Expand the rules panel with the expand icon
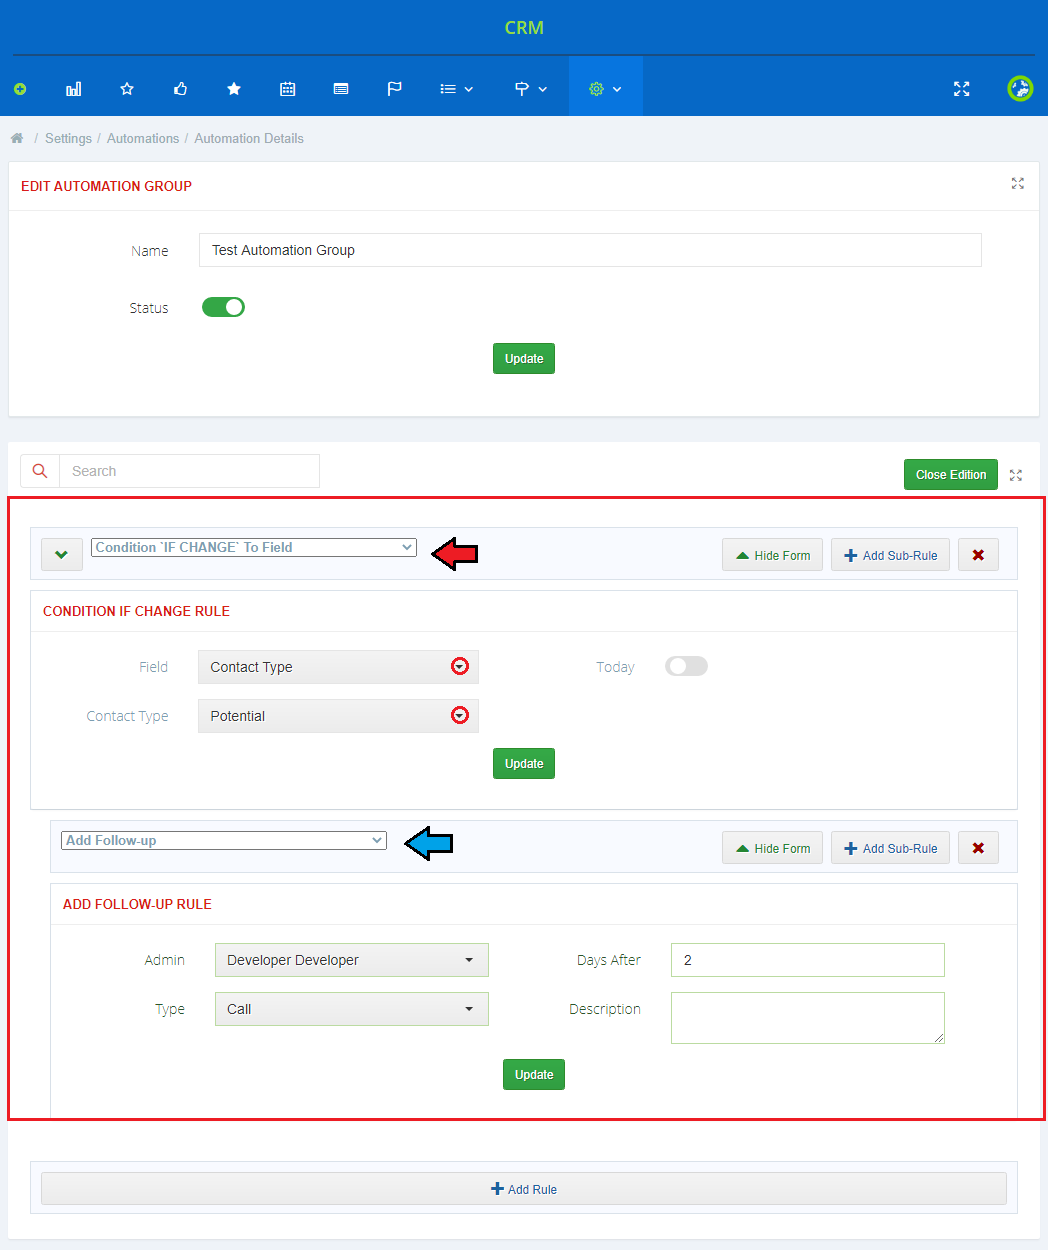1048x1250 pixels. click(1016, 475)
